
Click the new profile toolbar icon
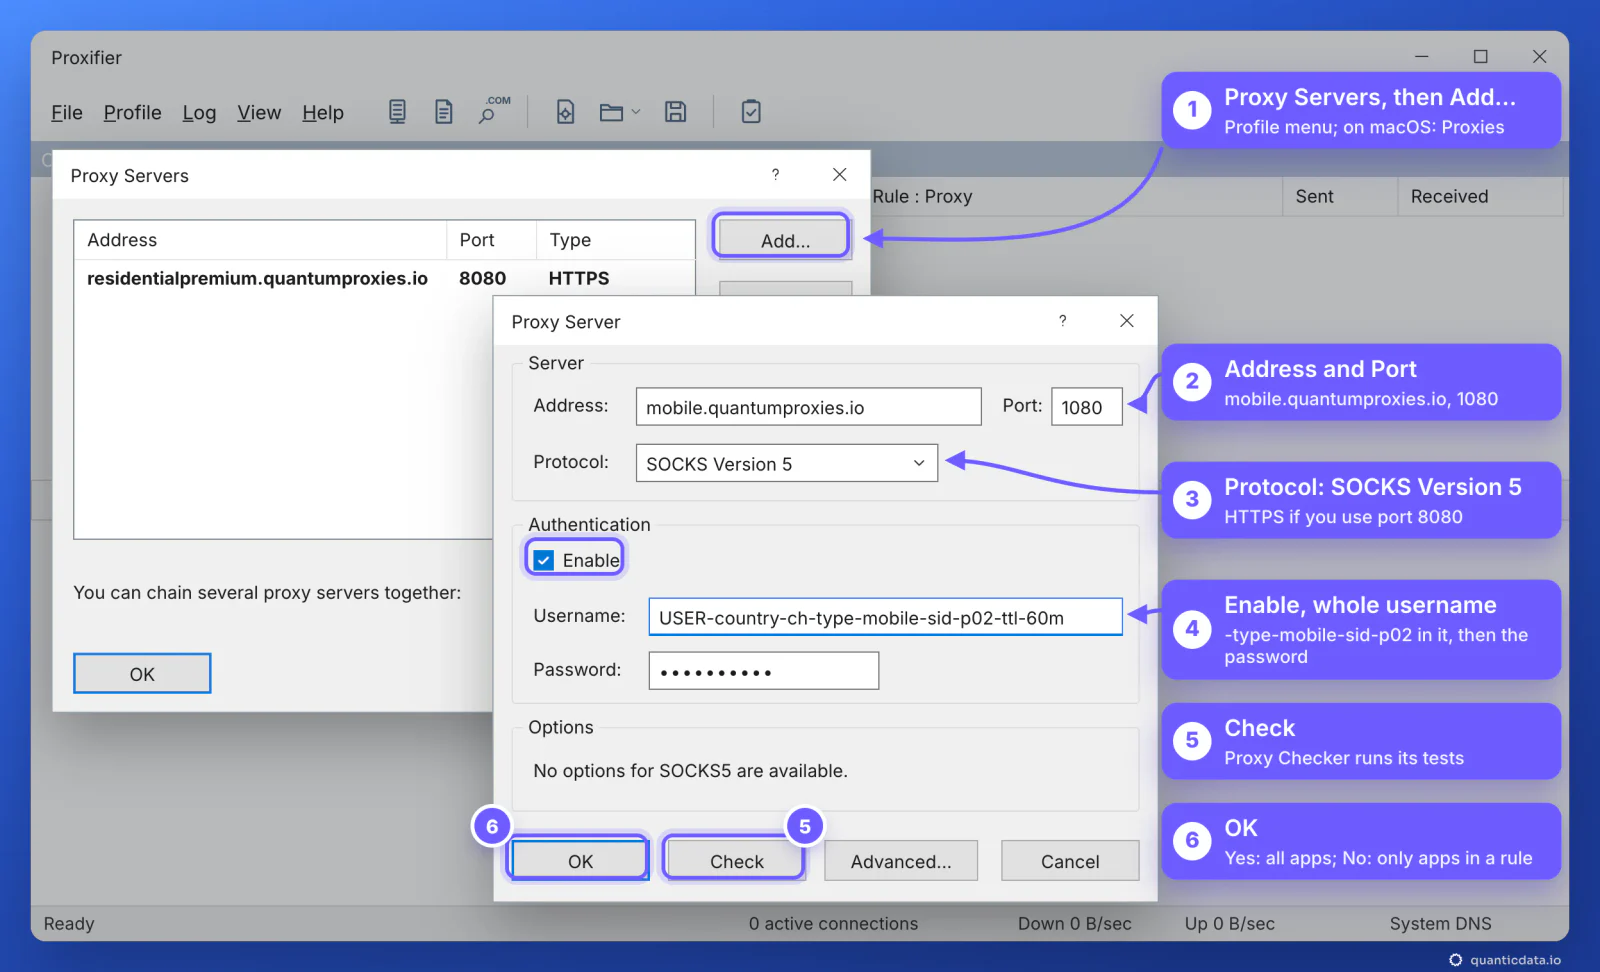coord(565,112)
